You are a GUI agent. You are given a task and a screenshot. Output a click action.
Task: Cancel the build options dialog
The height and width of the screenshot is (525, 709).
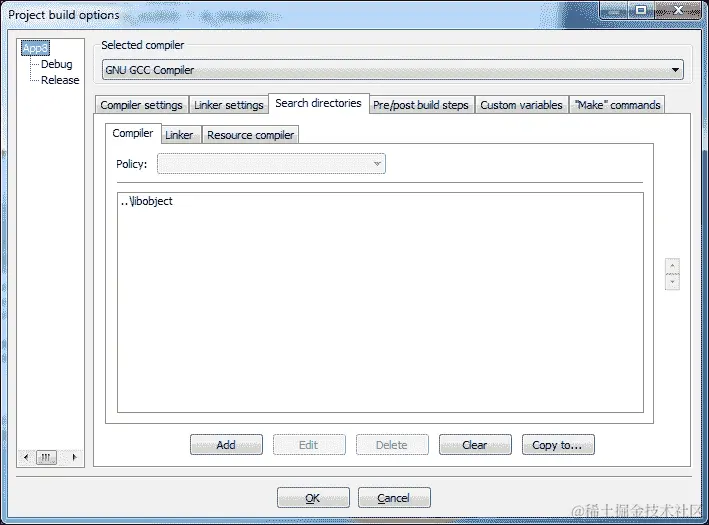(x=394, y=498)
